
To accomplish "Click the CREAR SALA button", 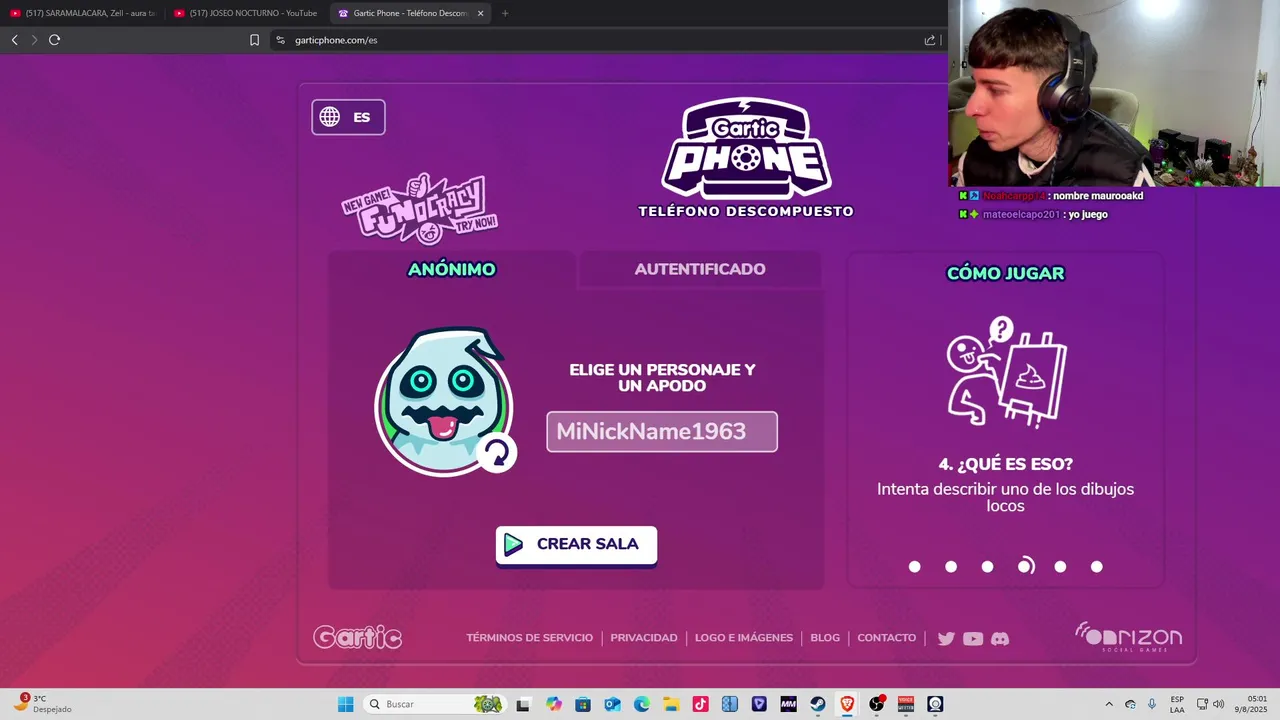I will pyautogui.click(x=576, y=545).
